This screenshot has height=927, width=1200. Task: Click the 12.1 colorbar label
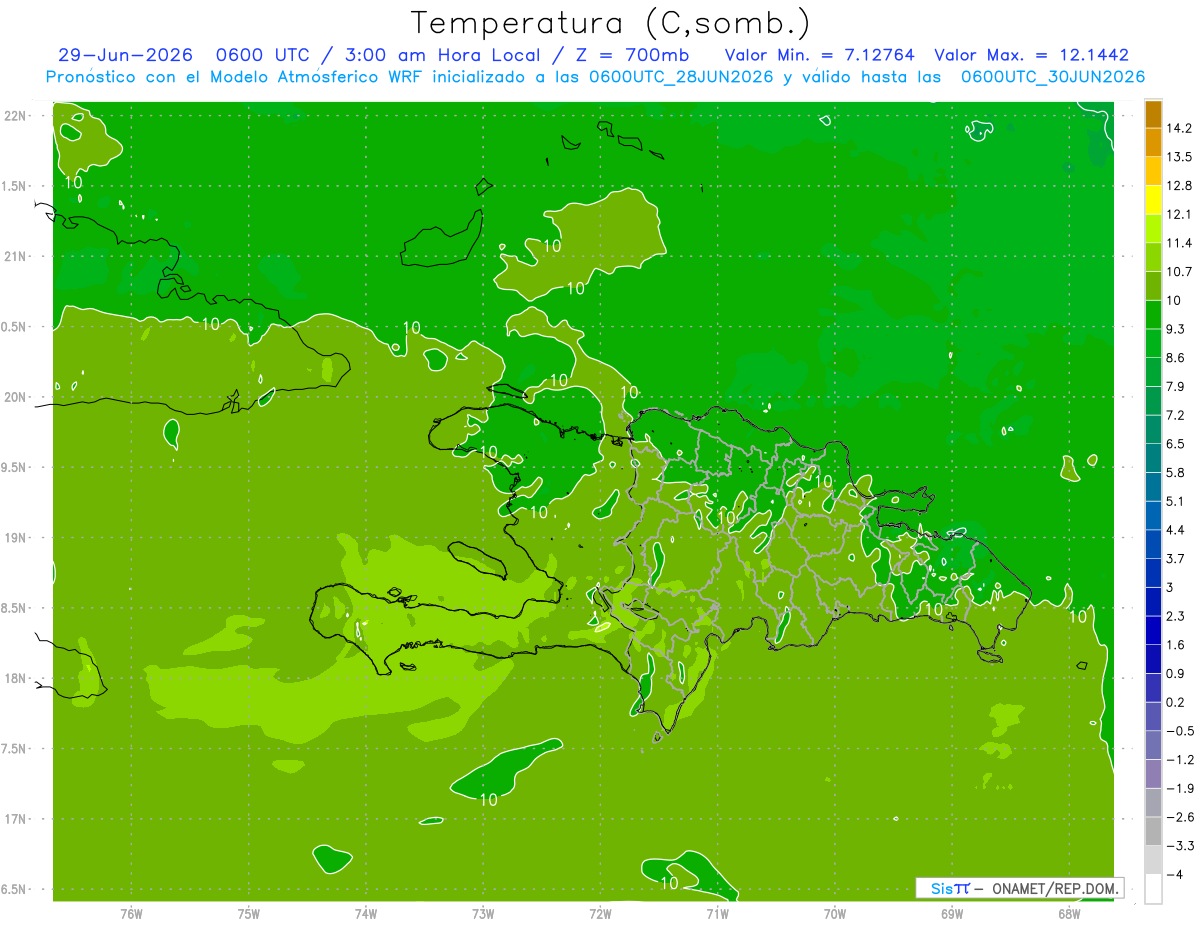(x=1179, y=214)
